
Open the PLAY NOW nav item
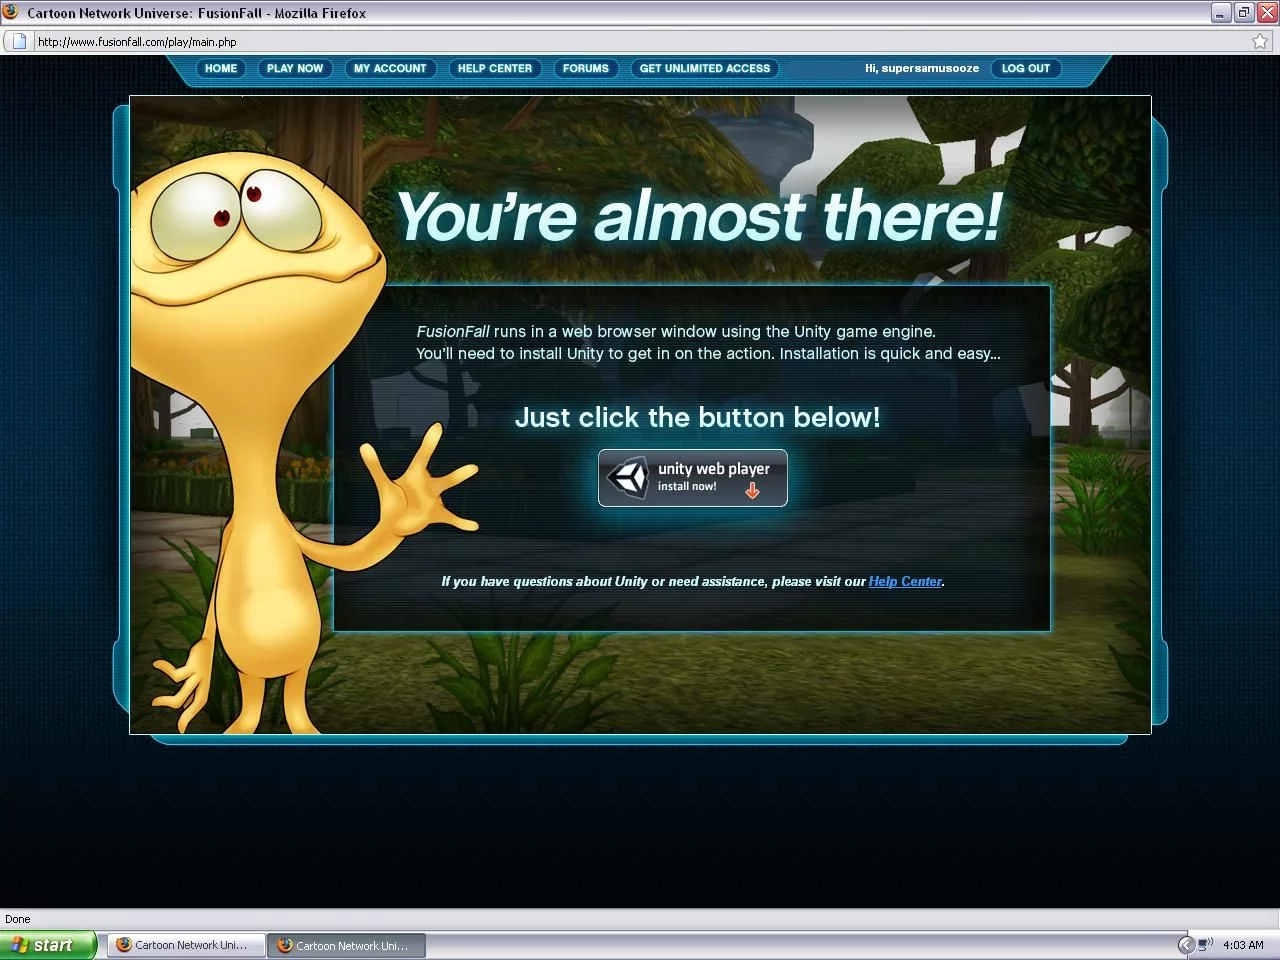(x=295, y=68)
